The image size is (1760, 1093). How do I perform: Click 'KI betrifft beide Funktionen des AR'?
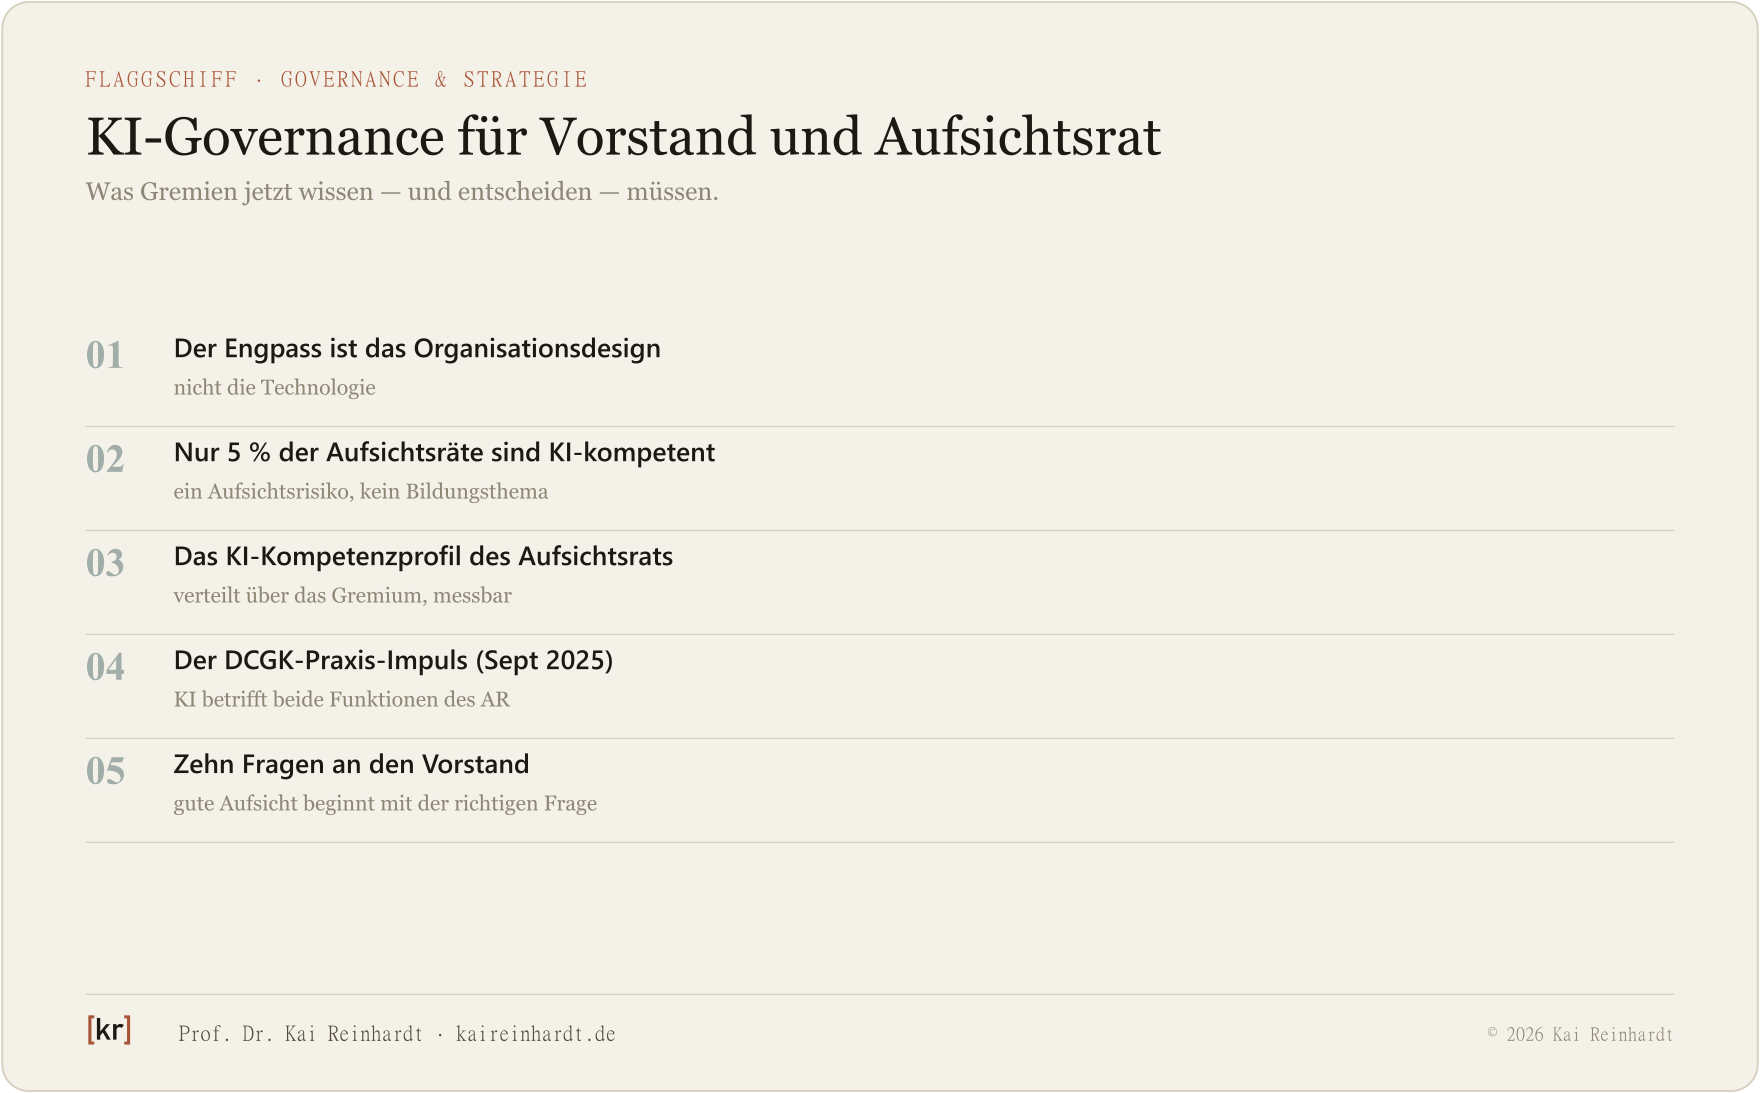tap(342, 700)
